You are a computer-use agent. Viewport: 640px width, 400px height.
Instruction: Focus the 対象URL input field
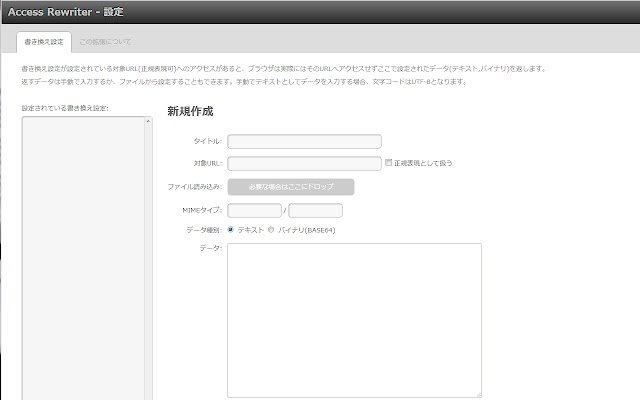[x=304, y=163]
